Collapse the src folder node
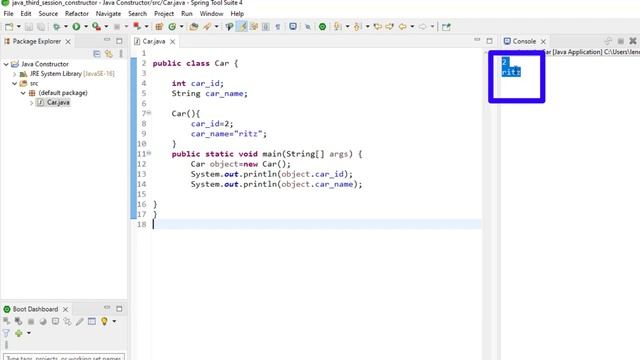The height and width of the screenshot is (360, 640). click(15, 83)
